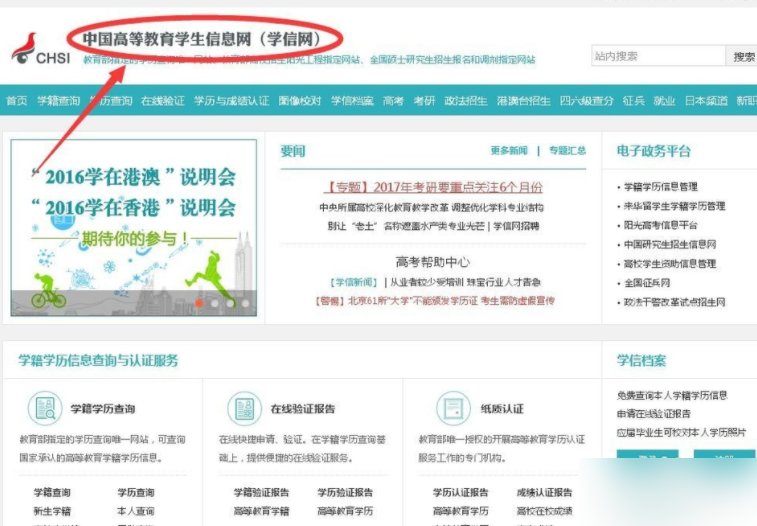Viewport: 757px width, 526px height.
Task: Open the 首页 nav item
Action: pyautogui.click(x=17, y=100)
